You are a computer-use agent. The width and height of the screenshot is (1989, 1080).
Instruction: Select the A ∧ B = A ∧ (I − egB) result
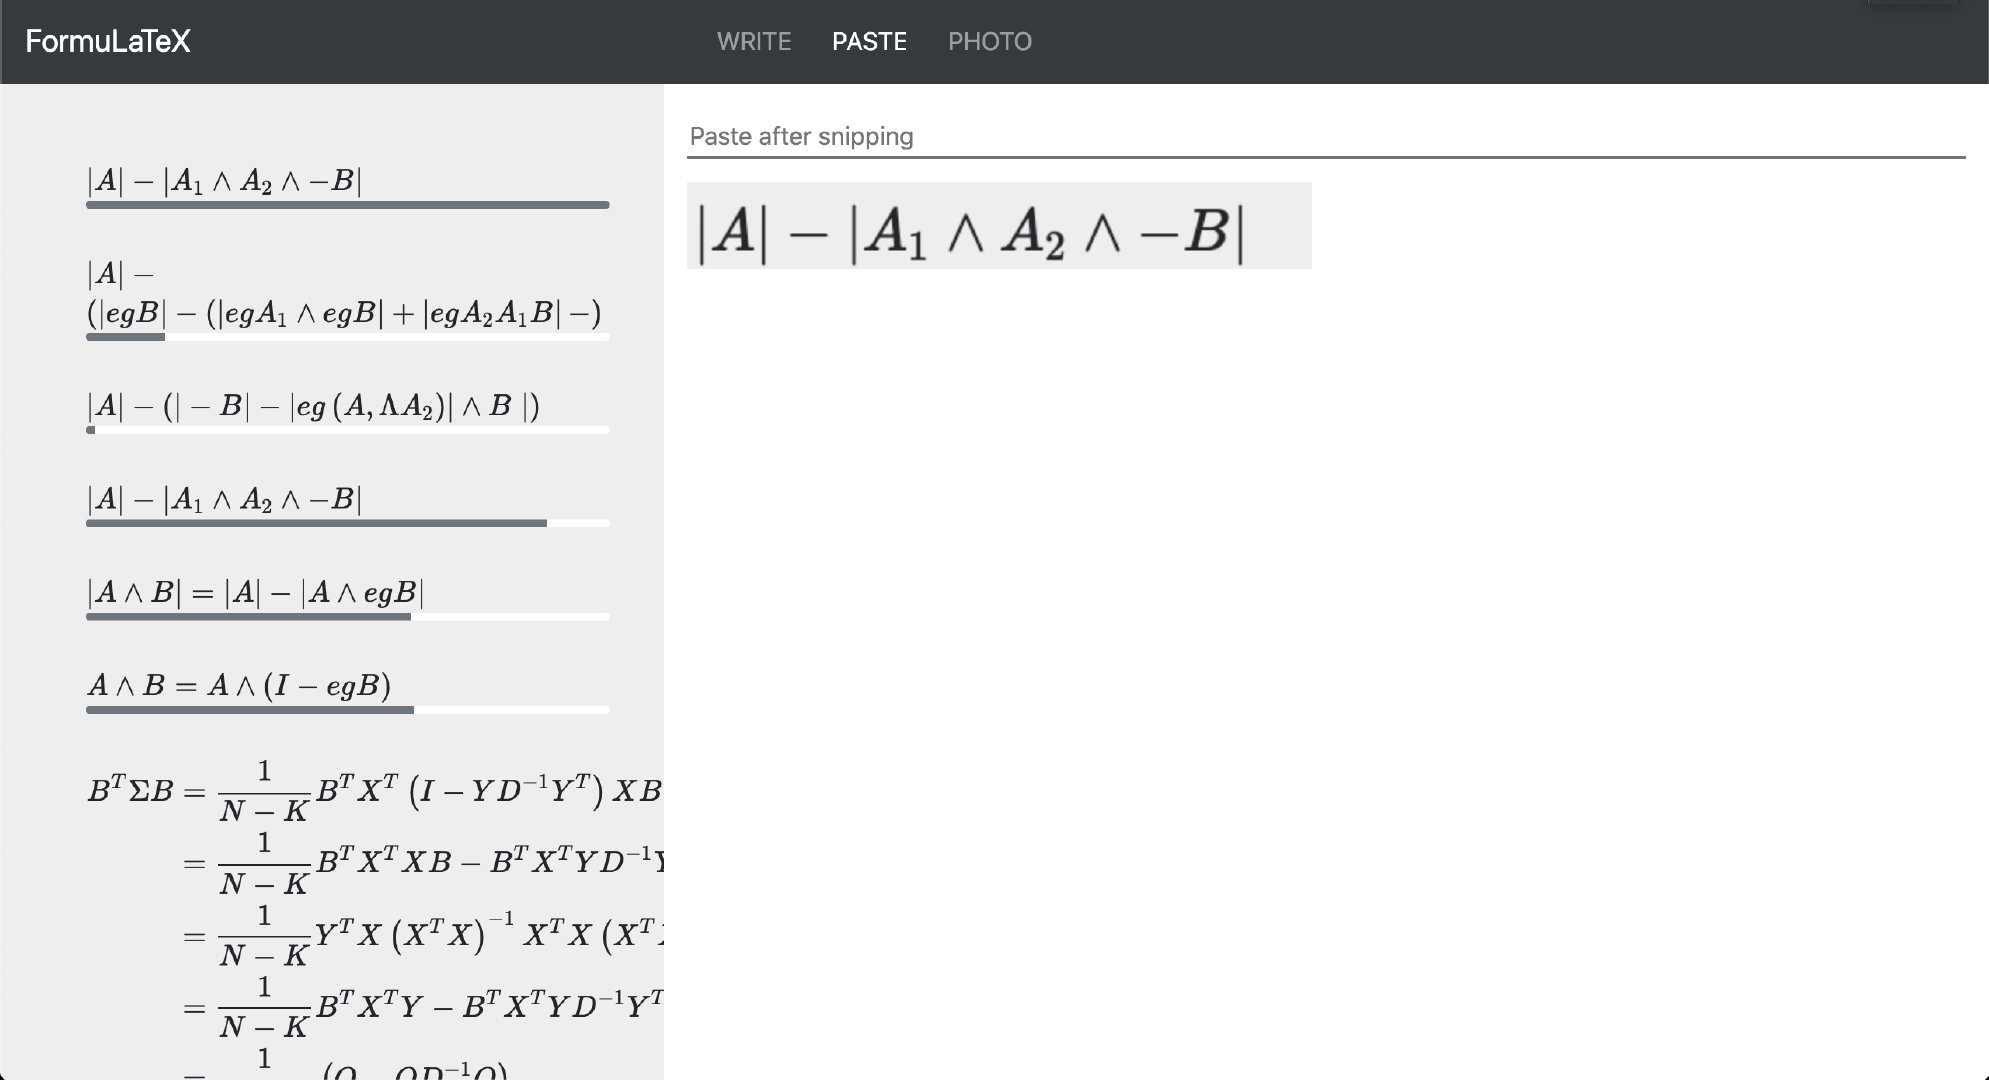coord(239,686)
